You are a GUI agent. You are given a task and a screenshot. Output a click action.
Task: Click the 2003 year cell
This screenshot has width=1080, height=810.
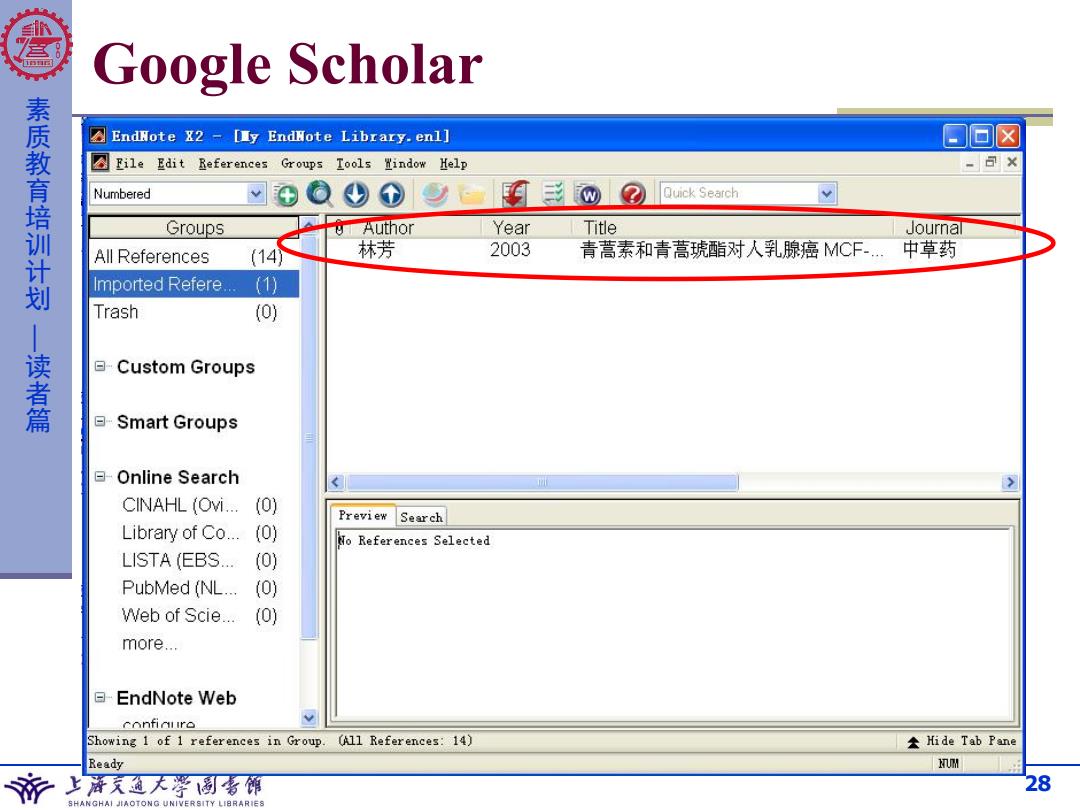[x=510, y=249]
